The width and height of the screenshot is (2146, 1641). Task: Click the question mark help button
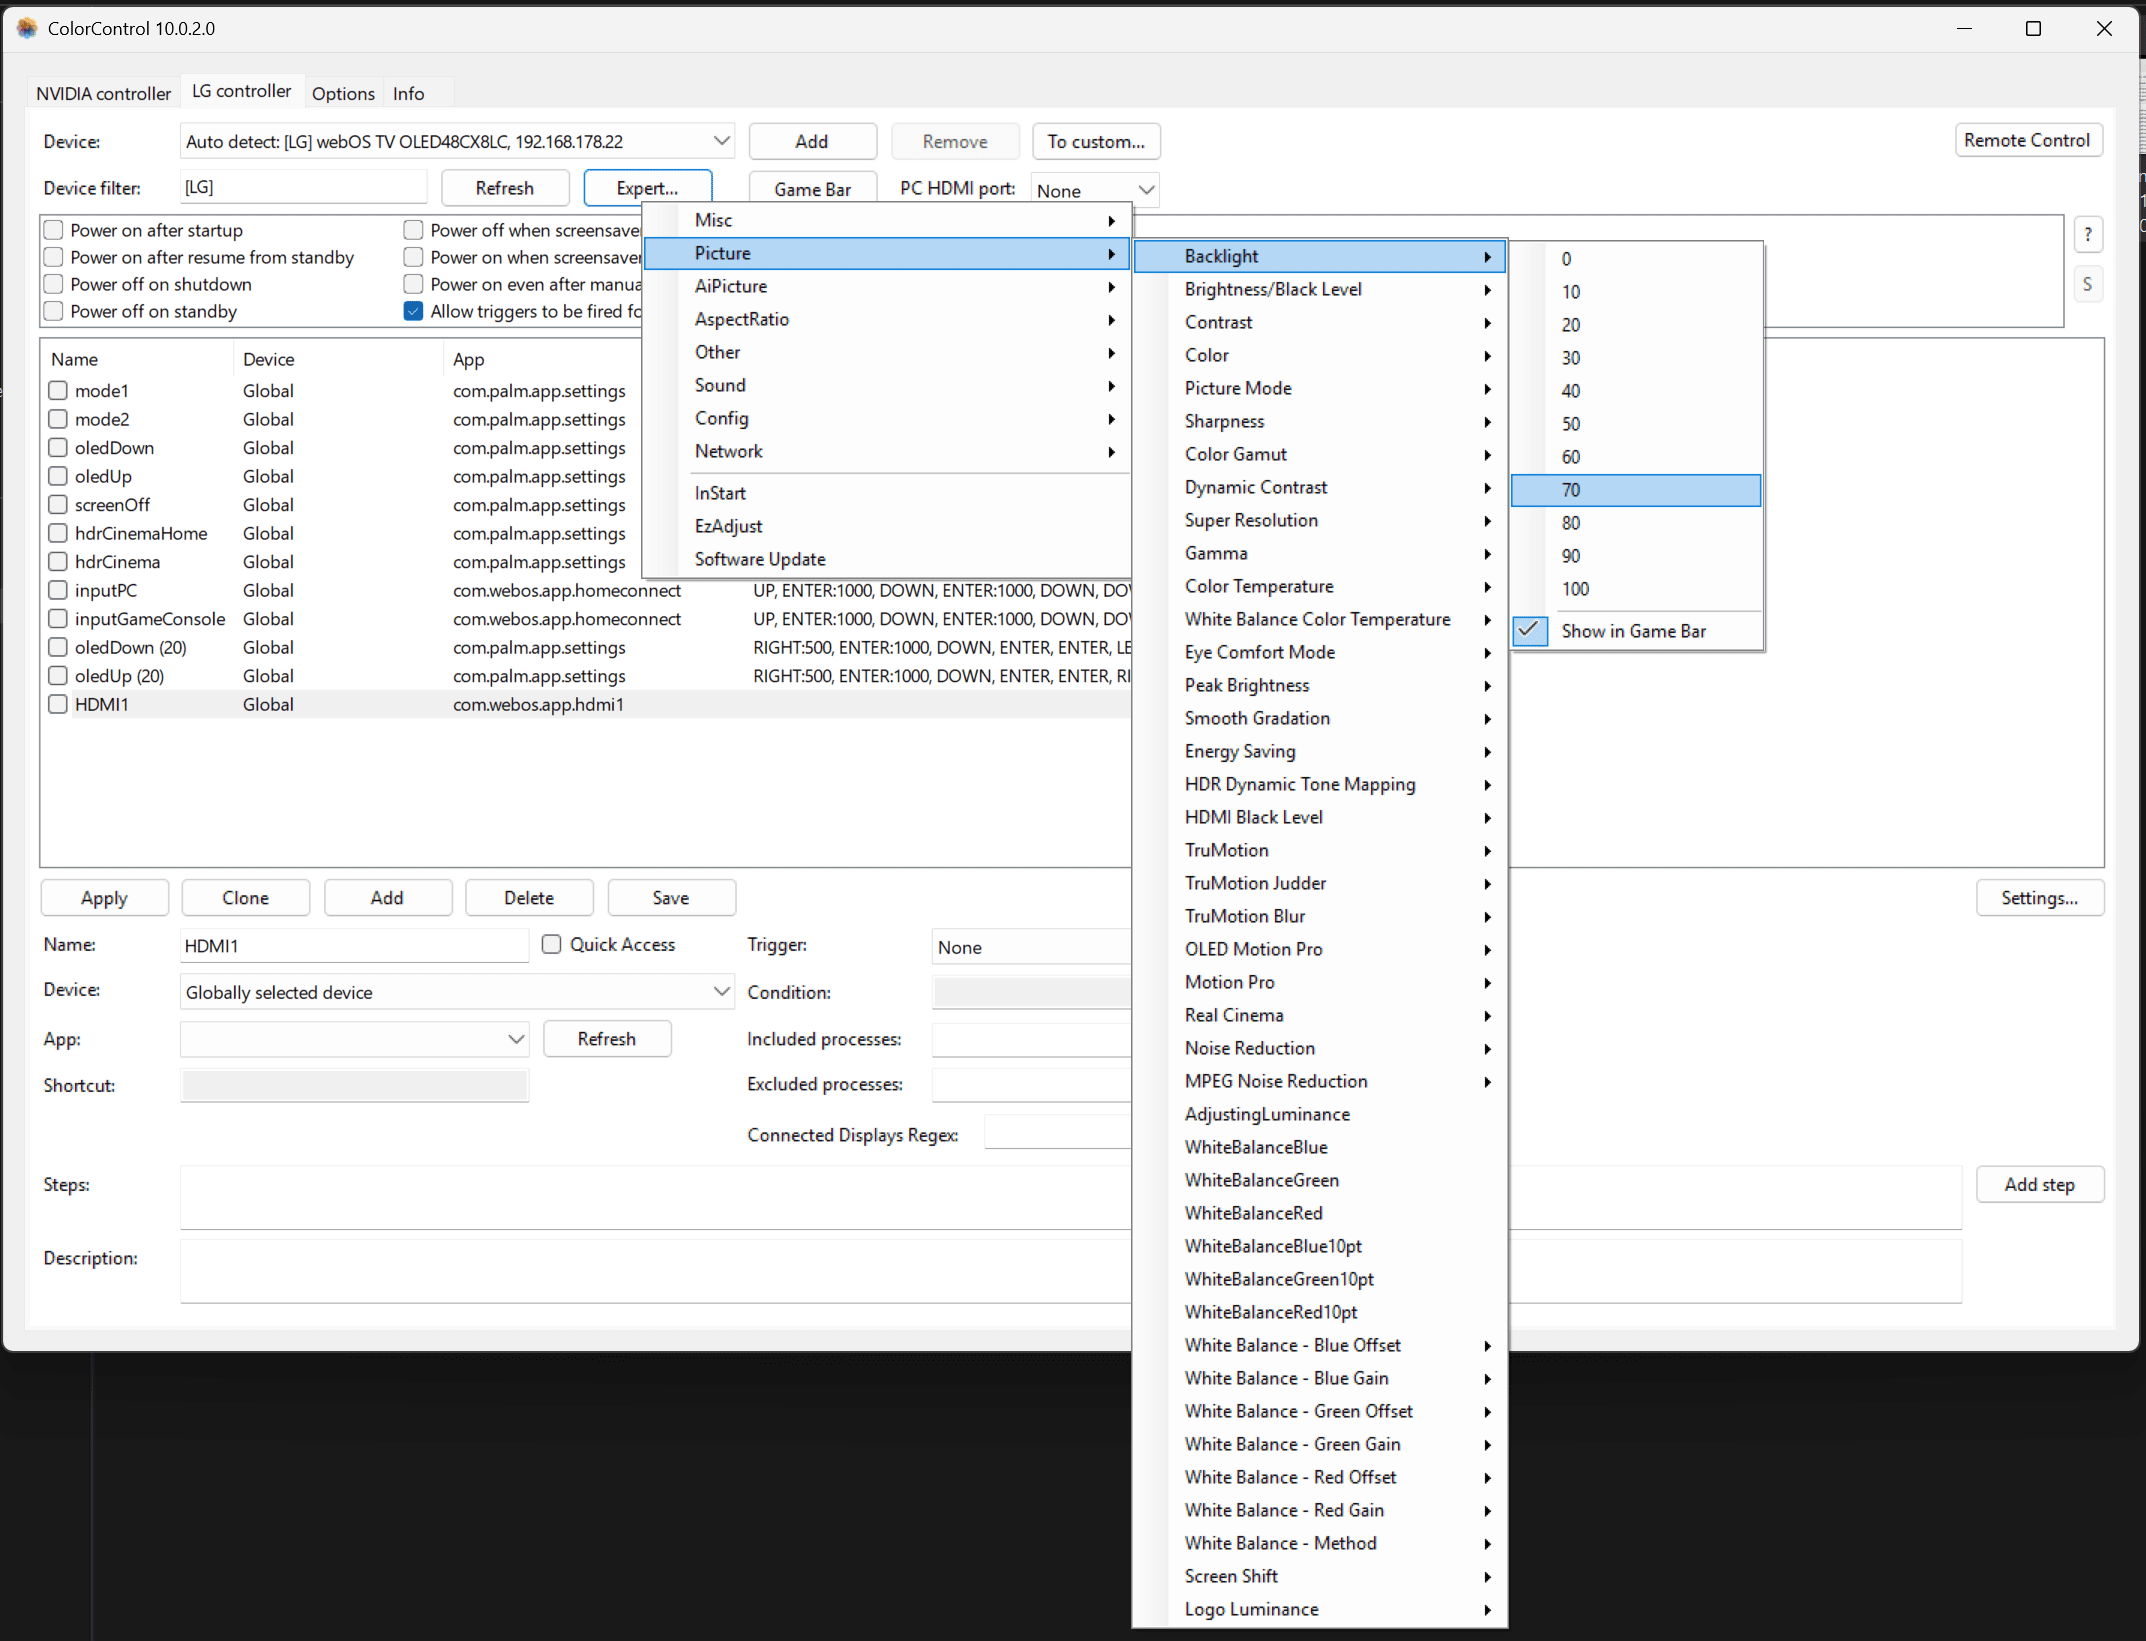pos(2088,234)
